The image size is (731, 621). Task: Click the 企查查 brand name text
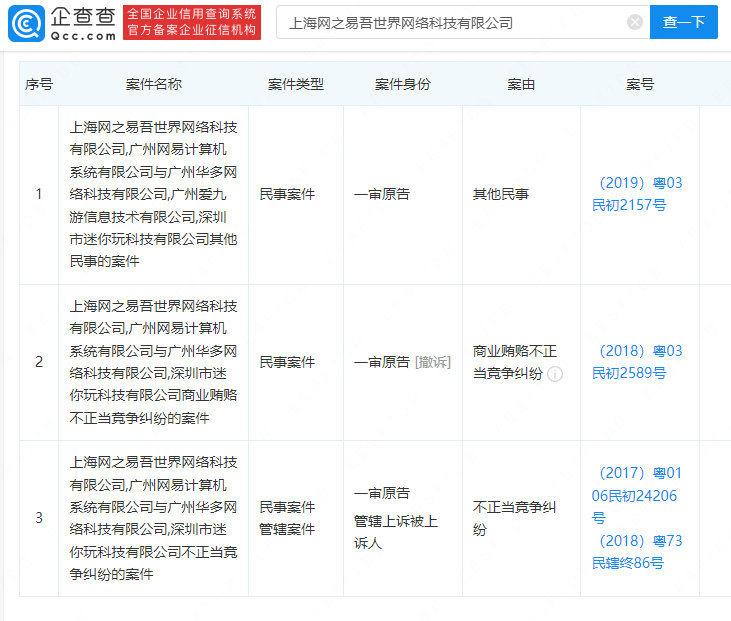coord(83,17)
